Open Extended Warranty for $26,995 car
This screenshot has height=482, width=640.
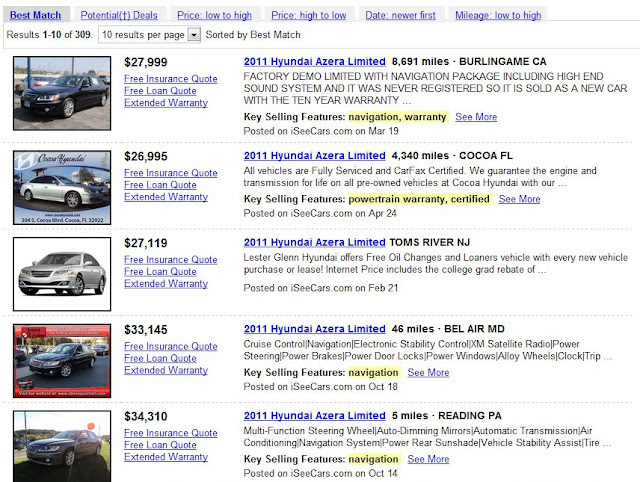click(x=166, y=197)
